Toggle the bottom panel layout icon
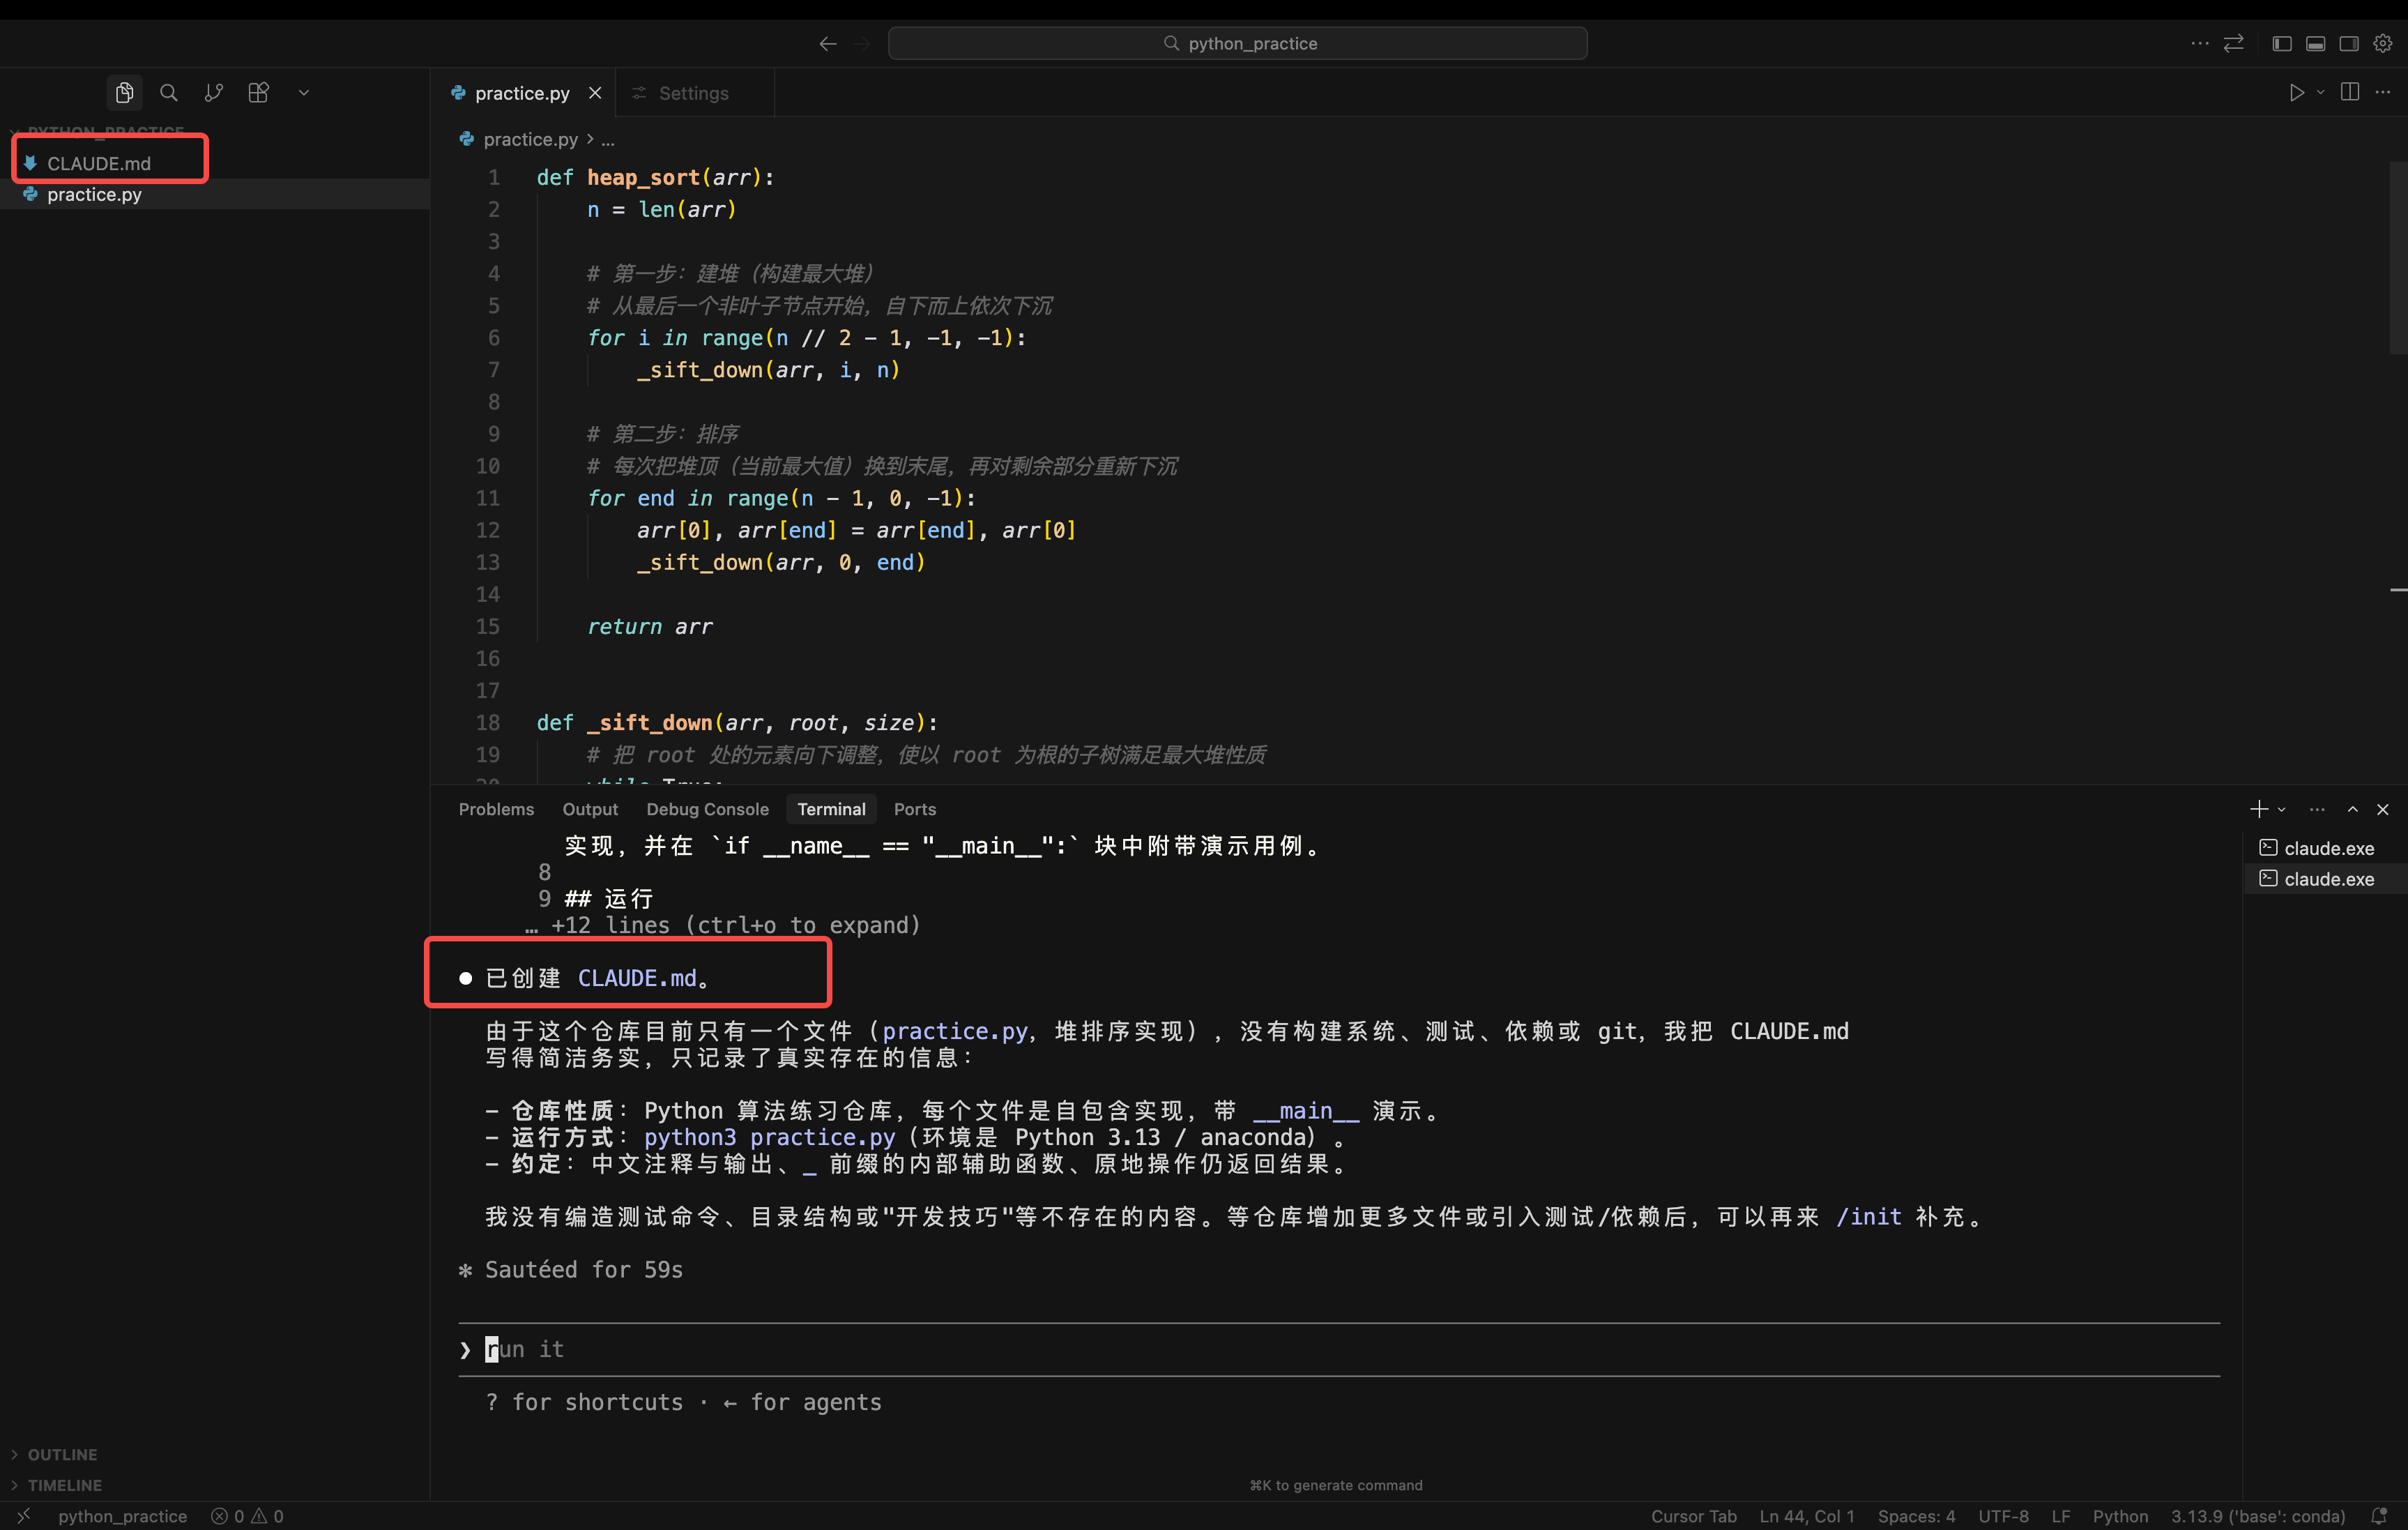2408x1530 pixels. click(x=2315, y=44)
